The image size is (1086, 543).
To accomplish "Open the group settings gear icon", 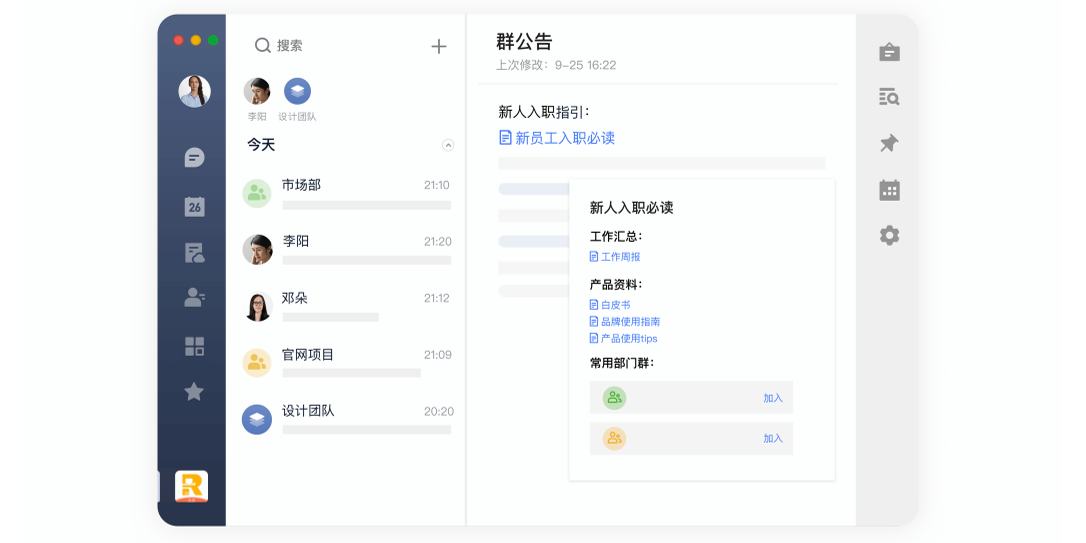I will tap(889, 235).
